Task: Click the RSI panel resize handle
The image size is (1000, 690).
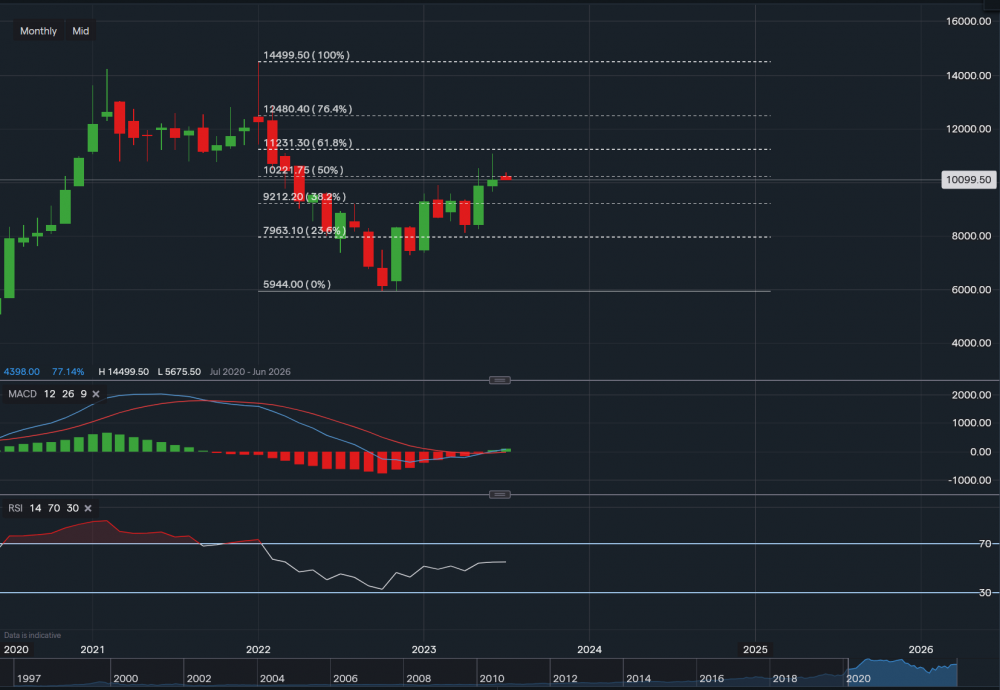Action: point(499,493)
